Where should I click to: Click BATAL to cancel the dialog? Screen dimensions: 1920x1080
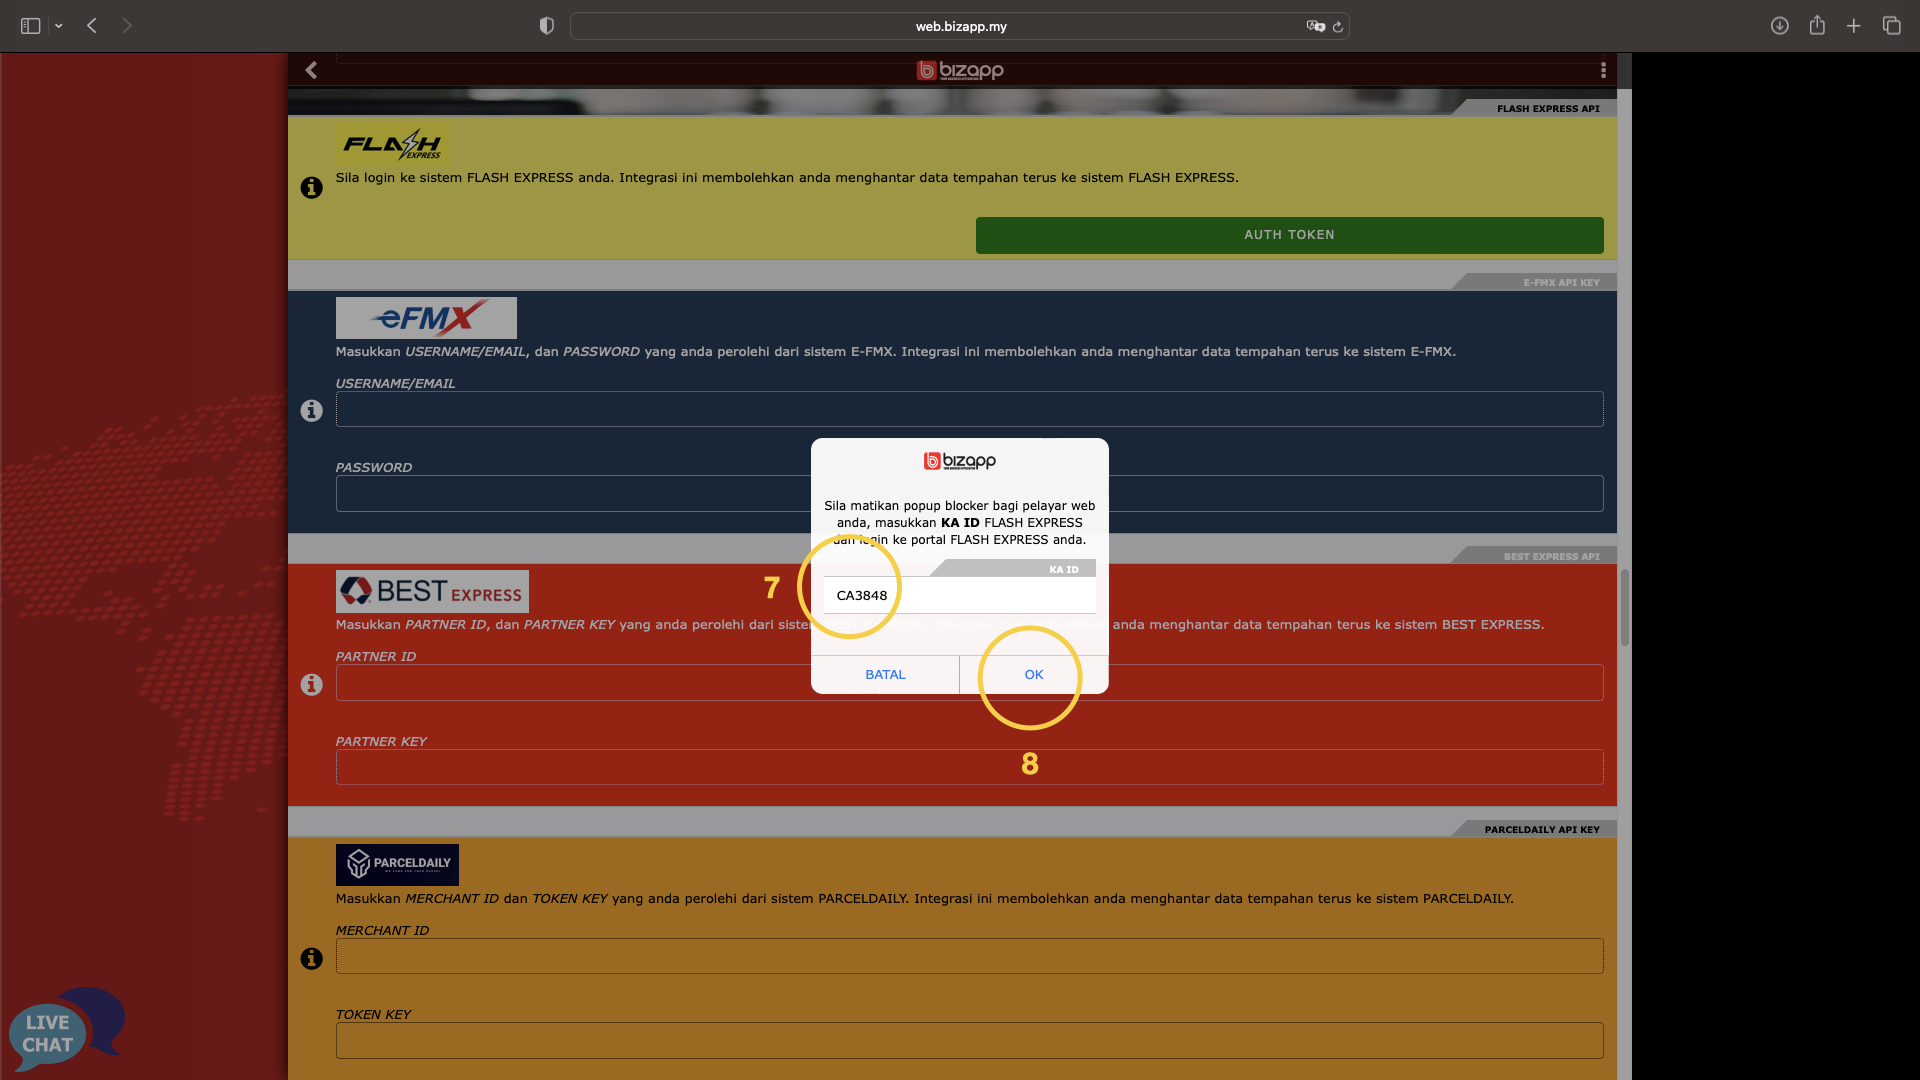[885, 675]
